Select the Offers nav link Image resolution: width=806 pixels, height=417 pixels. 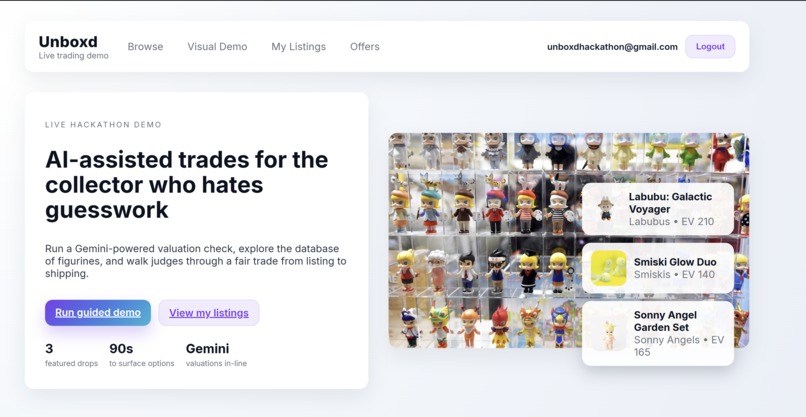tap(364, 46)
